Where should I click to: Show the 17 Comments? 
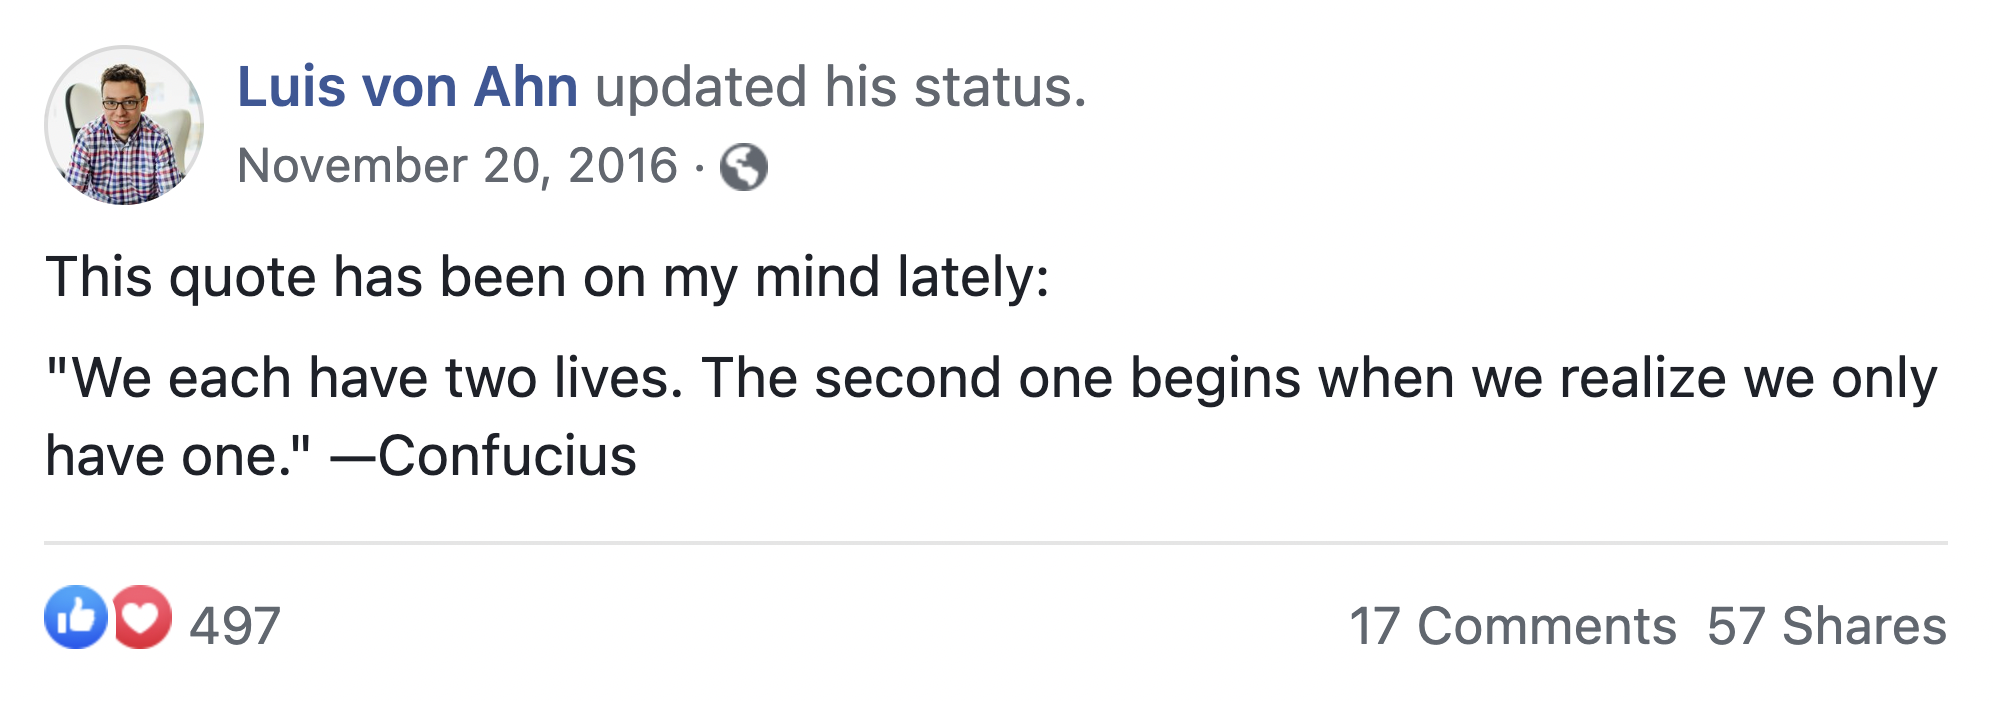(1512, 627)
